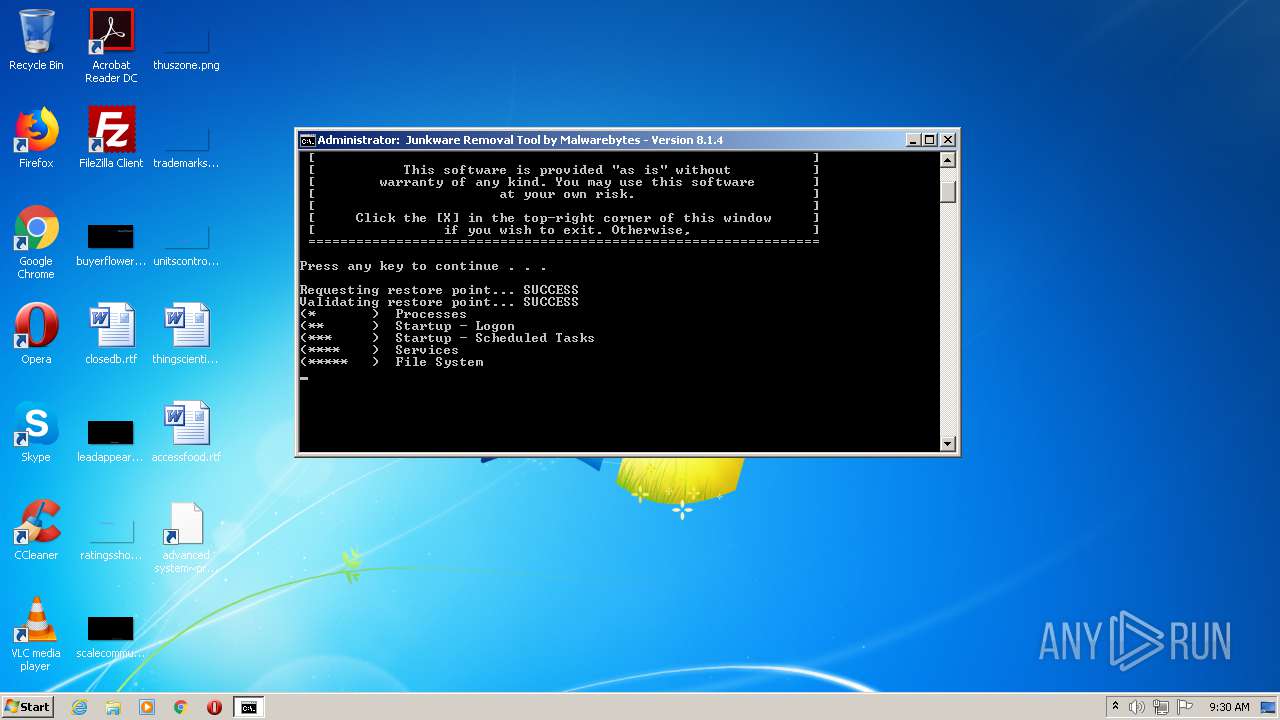
Task: Maximize the Junkware Removal Tool window
Action: [929, 140]
